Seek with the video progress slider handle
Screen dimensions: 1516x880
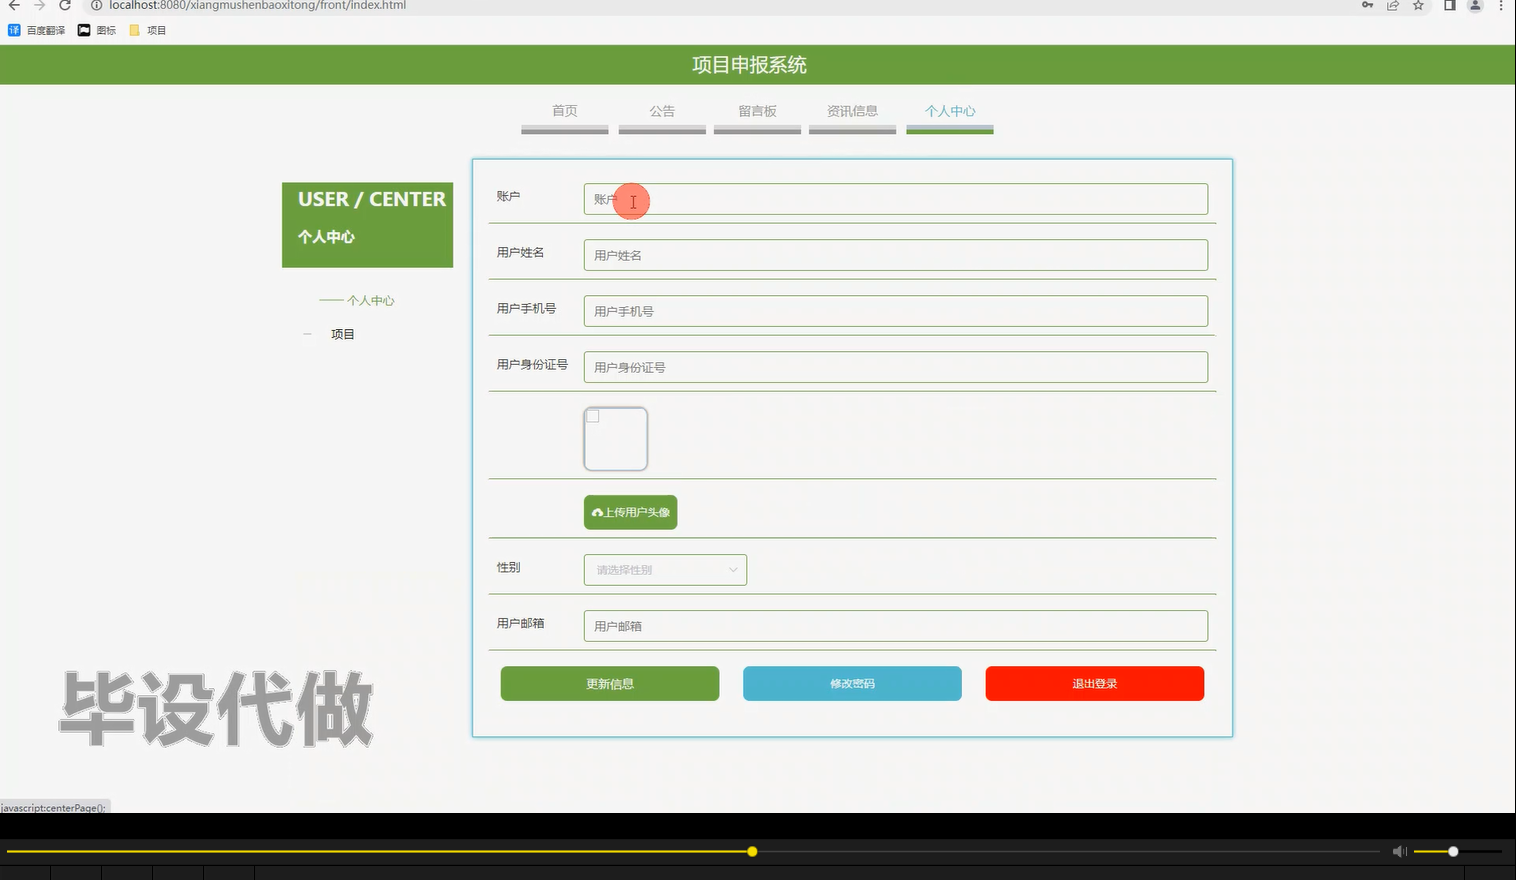click(752, 852)
